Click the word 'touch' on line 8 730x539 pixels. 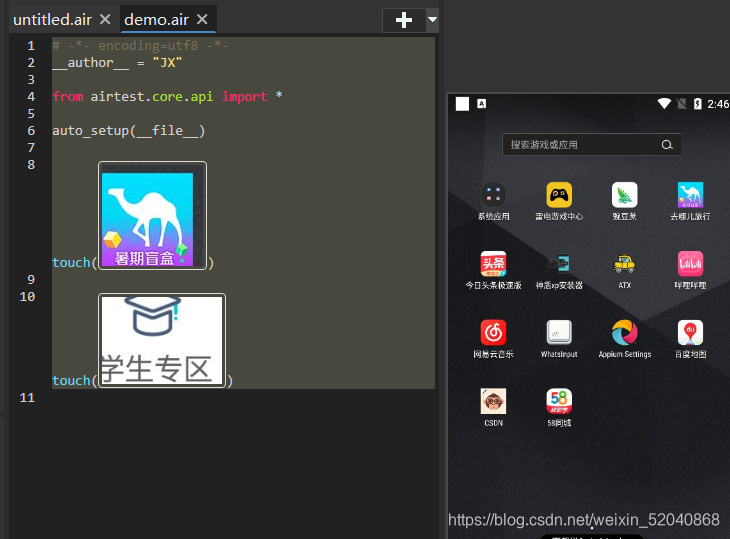click(x=71, y=263)
